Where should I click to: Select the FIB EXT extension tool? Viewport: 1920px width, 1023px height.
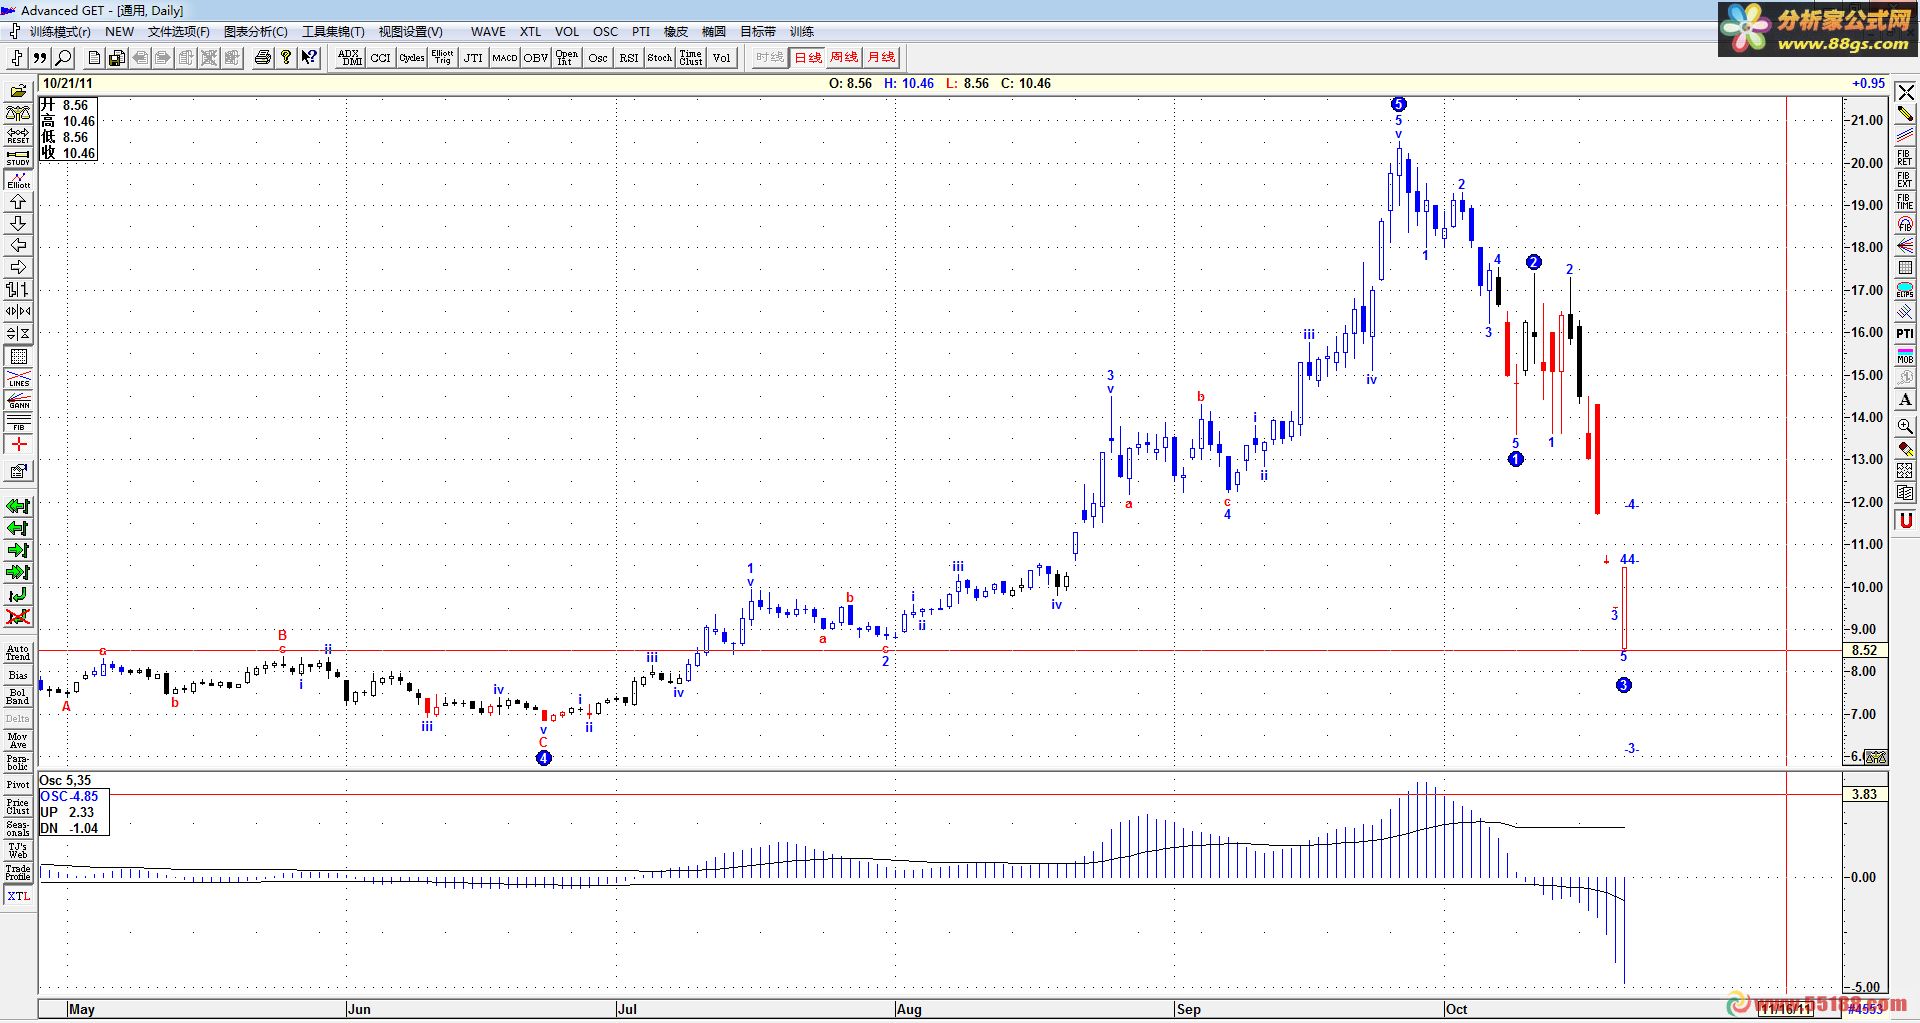coord(1905,180)
